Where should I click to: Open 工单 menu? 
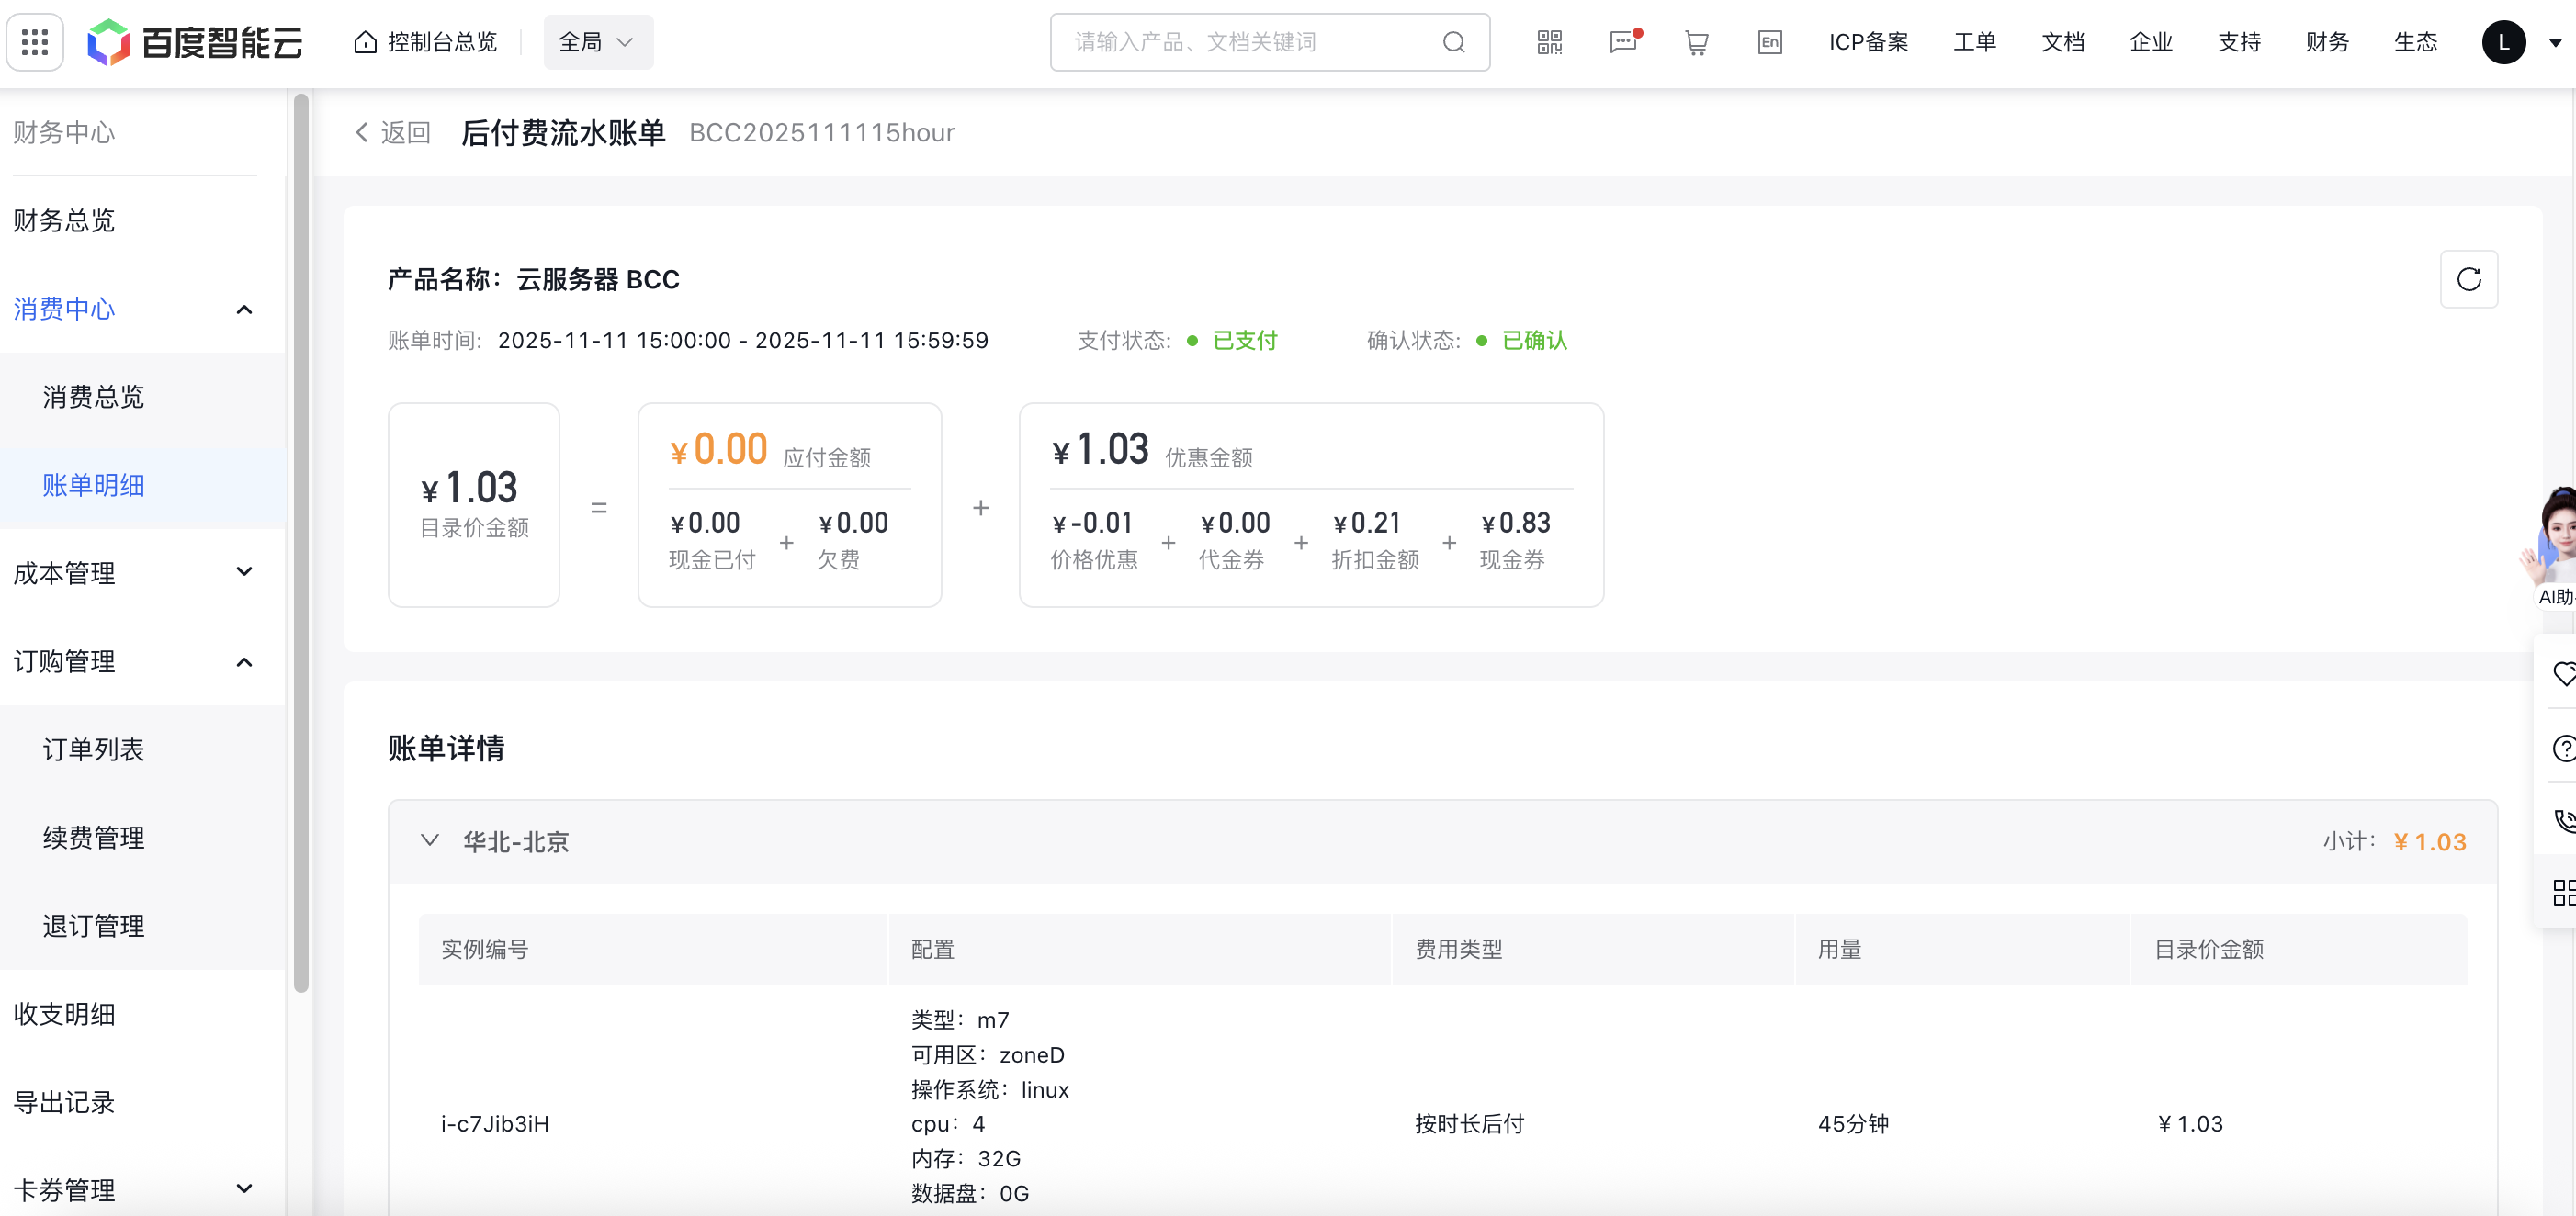click(x=1975, y=42)
